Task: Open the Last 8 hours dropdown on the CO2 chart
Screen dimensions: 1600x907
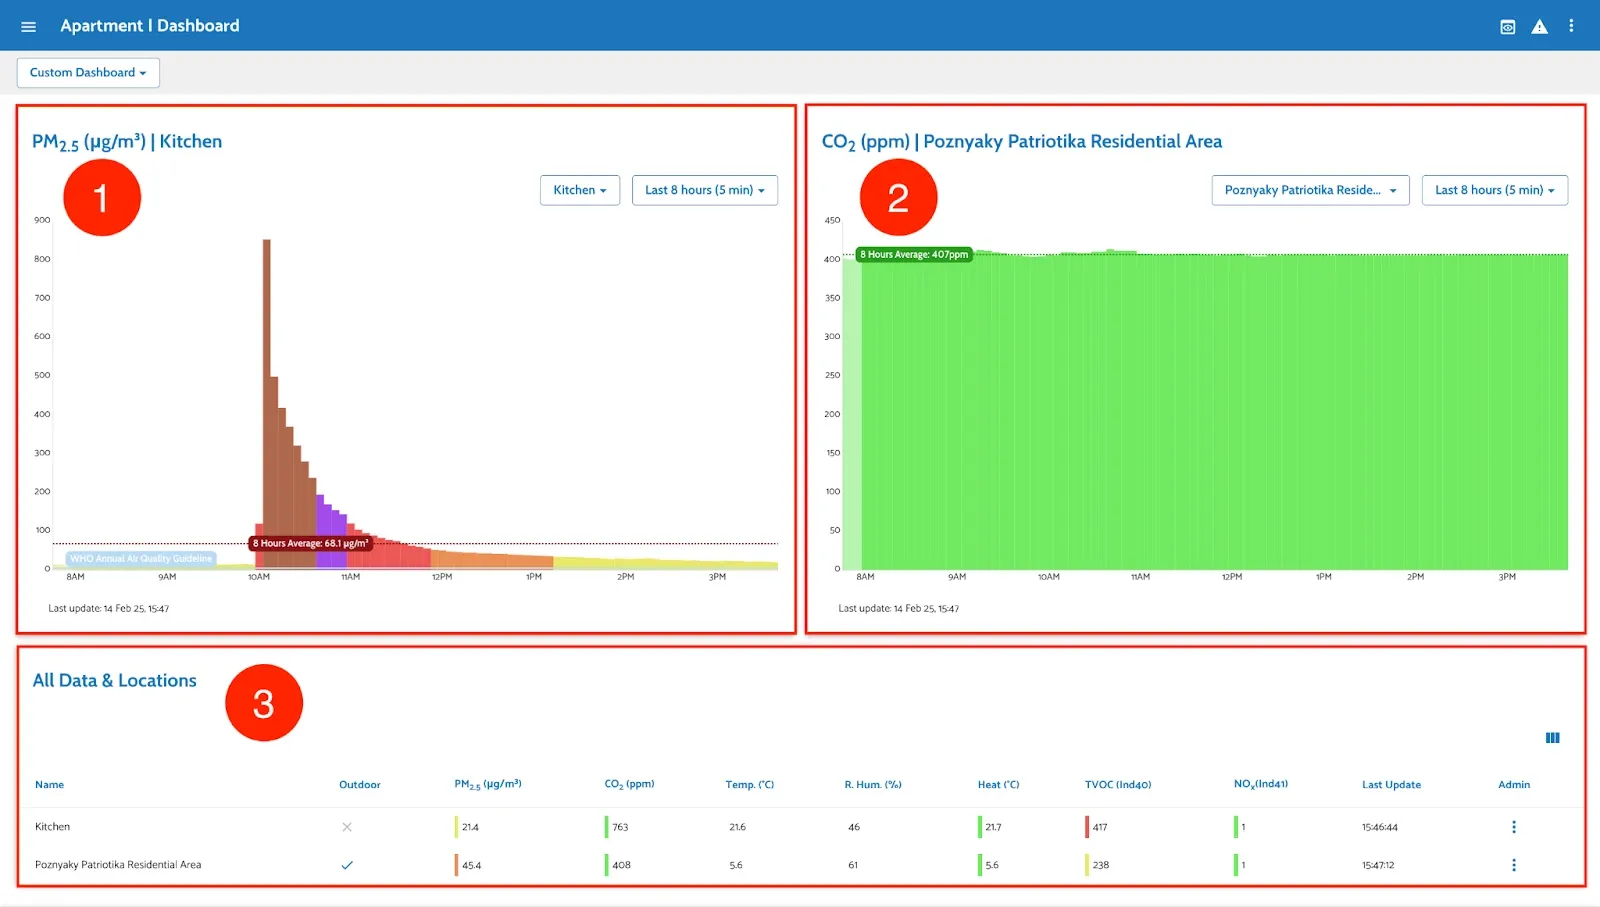Action: point(1495,190)
